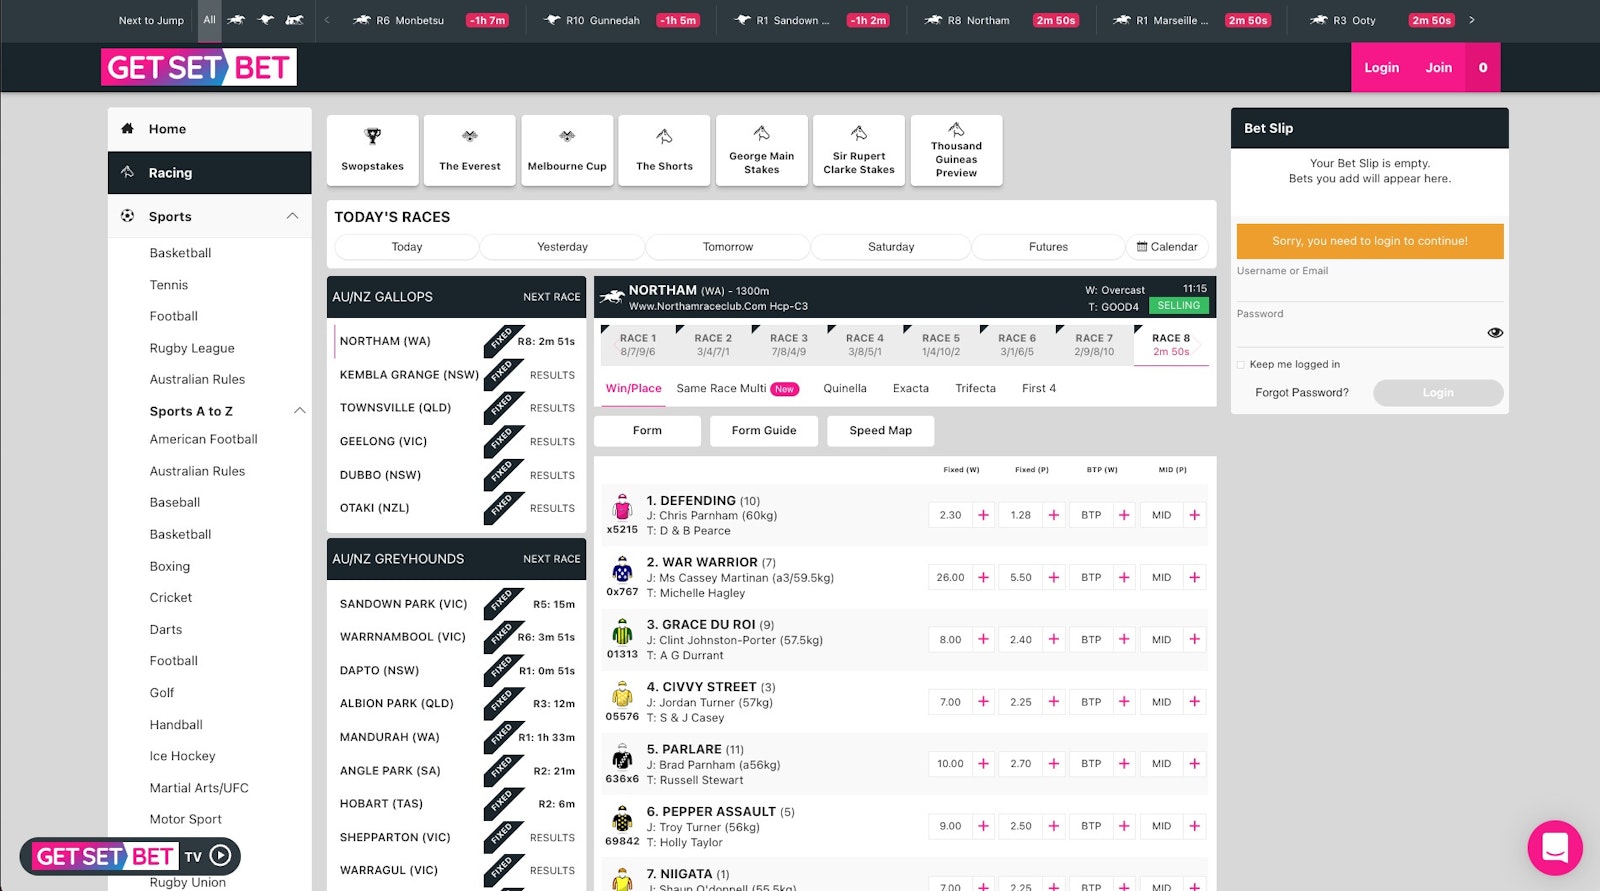Collapse the Sports menu chevron

click(x=292, y=216)
